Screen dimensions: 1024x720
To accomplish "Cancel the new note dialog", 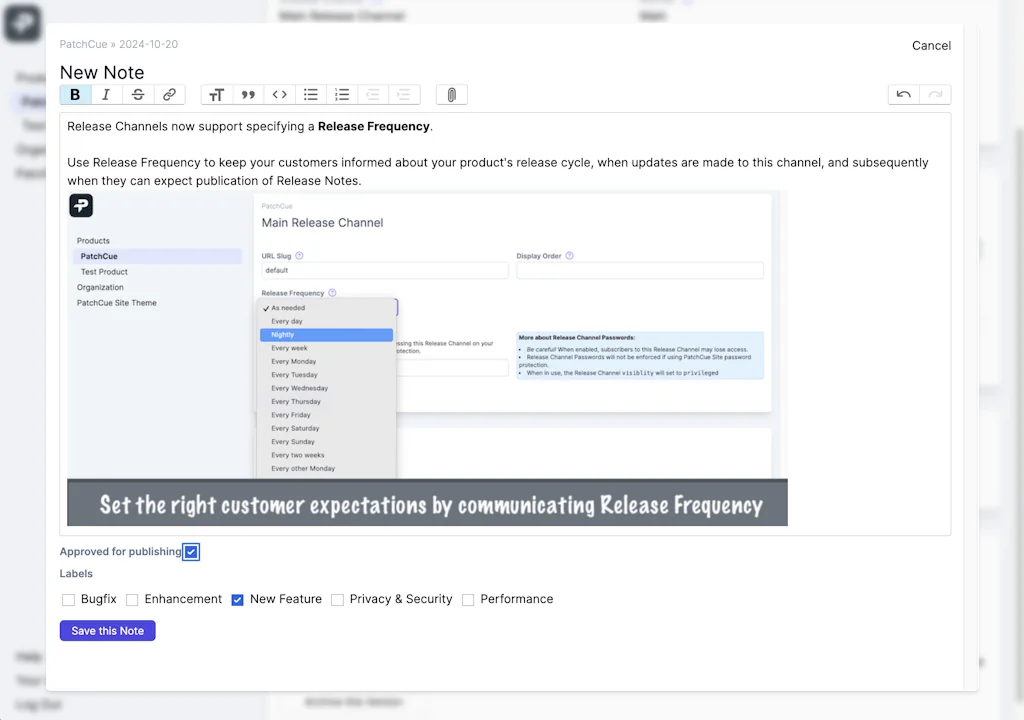I will pyautogui.click(x=931, y=46).
